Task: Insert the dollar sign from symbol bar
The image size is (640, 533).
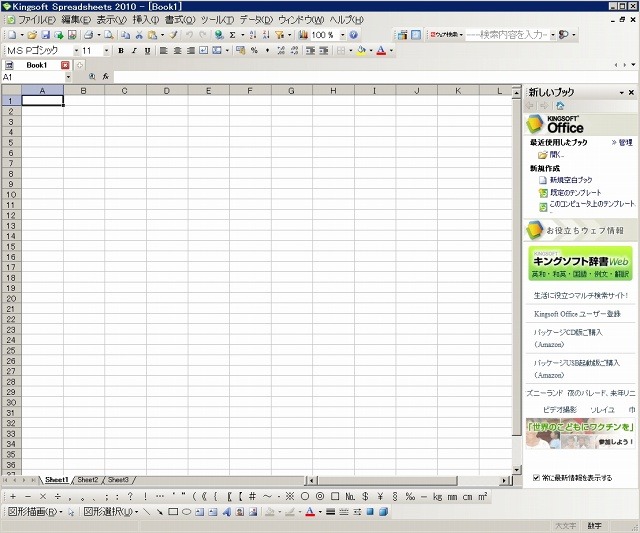Action: pos(365,497)
